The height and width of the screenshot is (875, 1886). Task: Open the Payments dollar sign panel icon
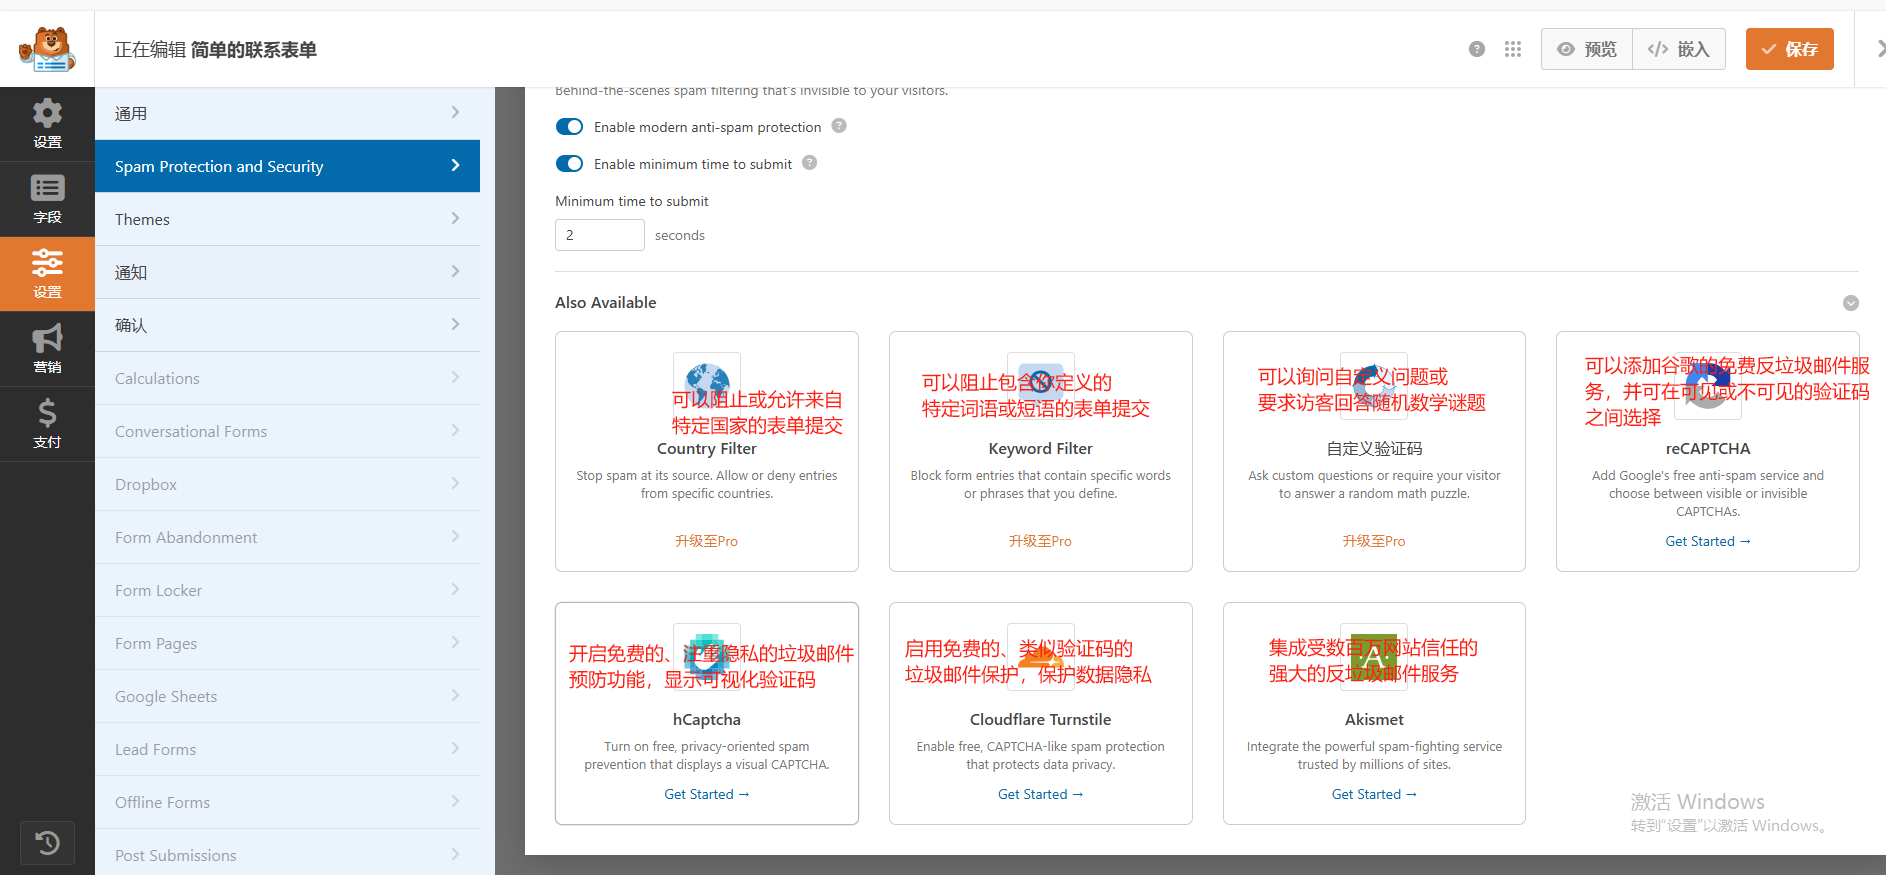(47, 424)
